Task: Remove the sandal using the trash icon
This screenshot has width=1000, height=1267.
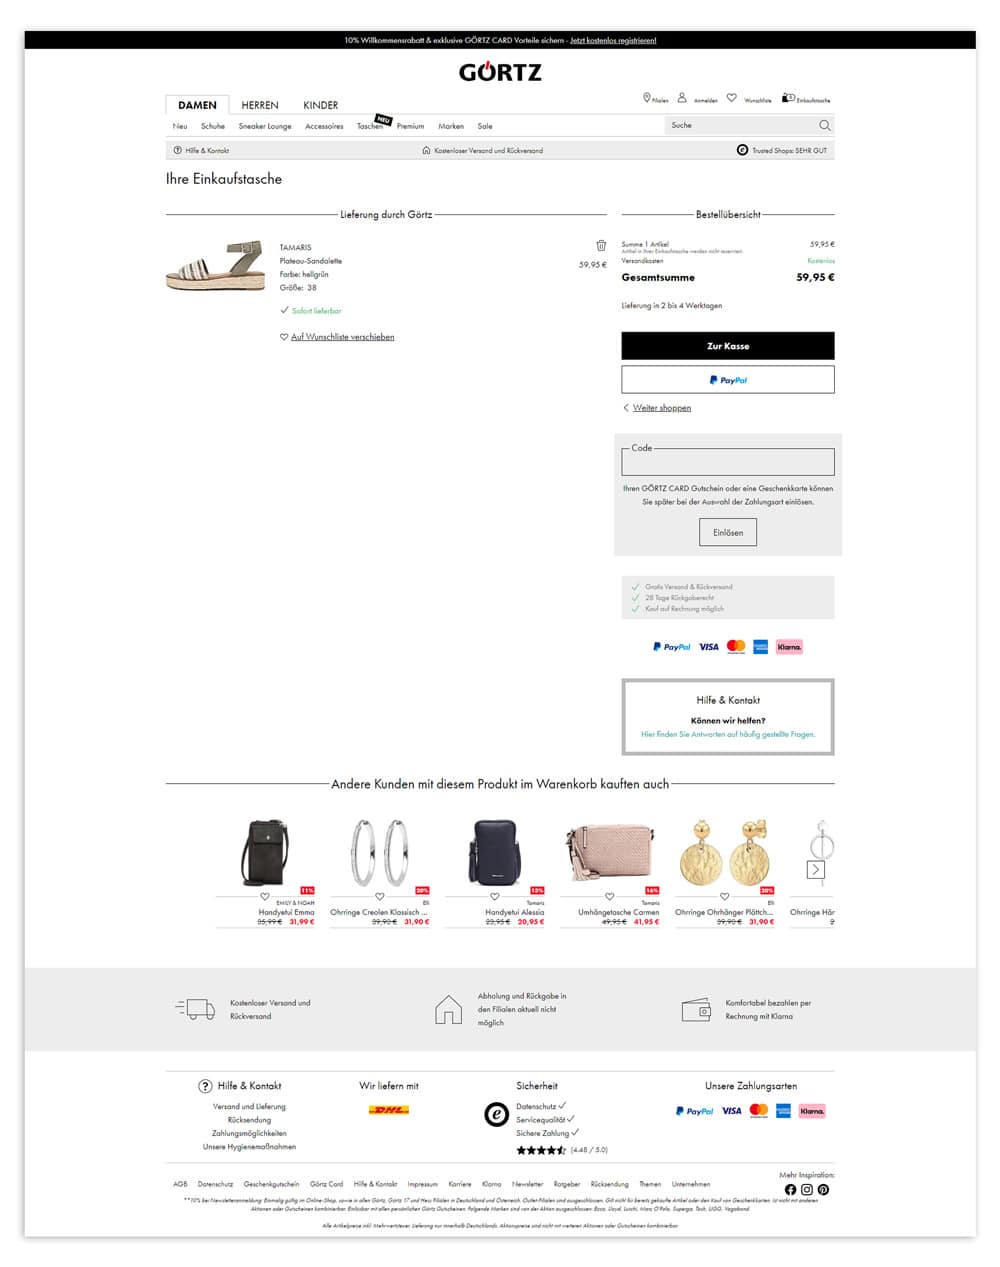Action: [601, 245]
